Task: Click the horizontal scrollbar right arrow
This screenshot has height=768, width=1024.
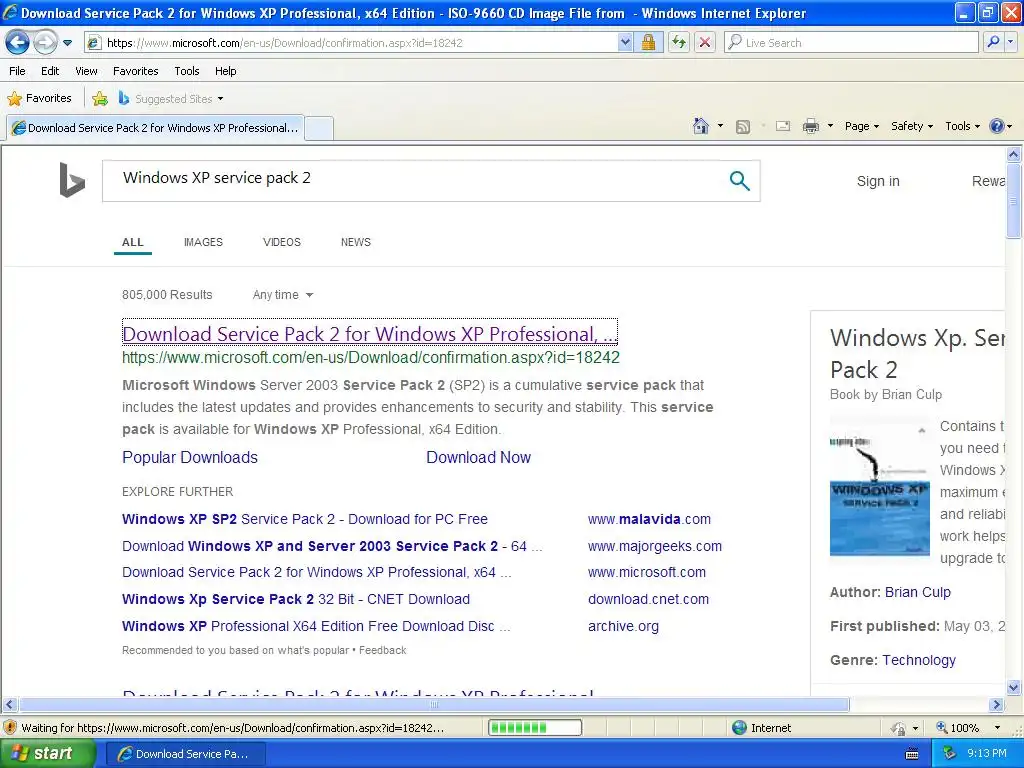Action: click(x=997, y=705)
